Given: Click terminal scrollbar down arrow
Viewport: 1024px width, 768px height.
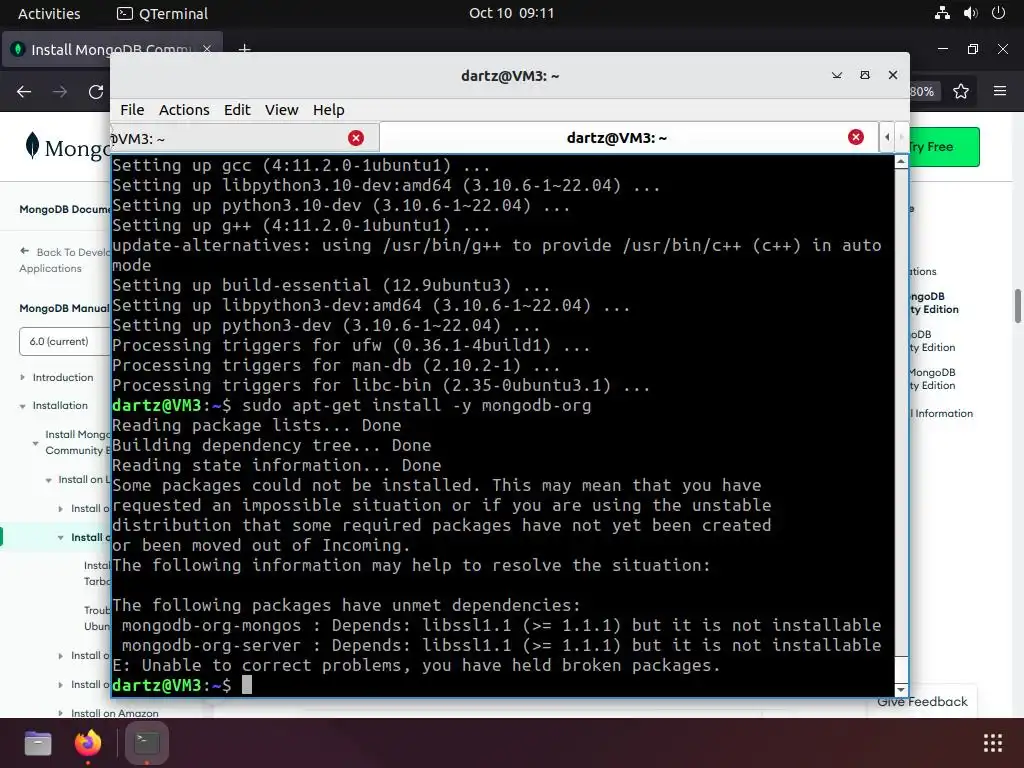Looking at the screenshot, I should pyautogui.click(x=901, y=690).
